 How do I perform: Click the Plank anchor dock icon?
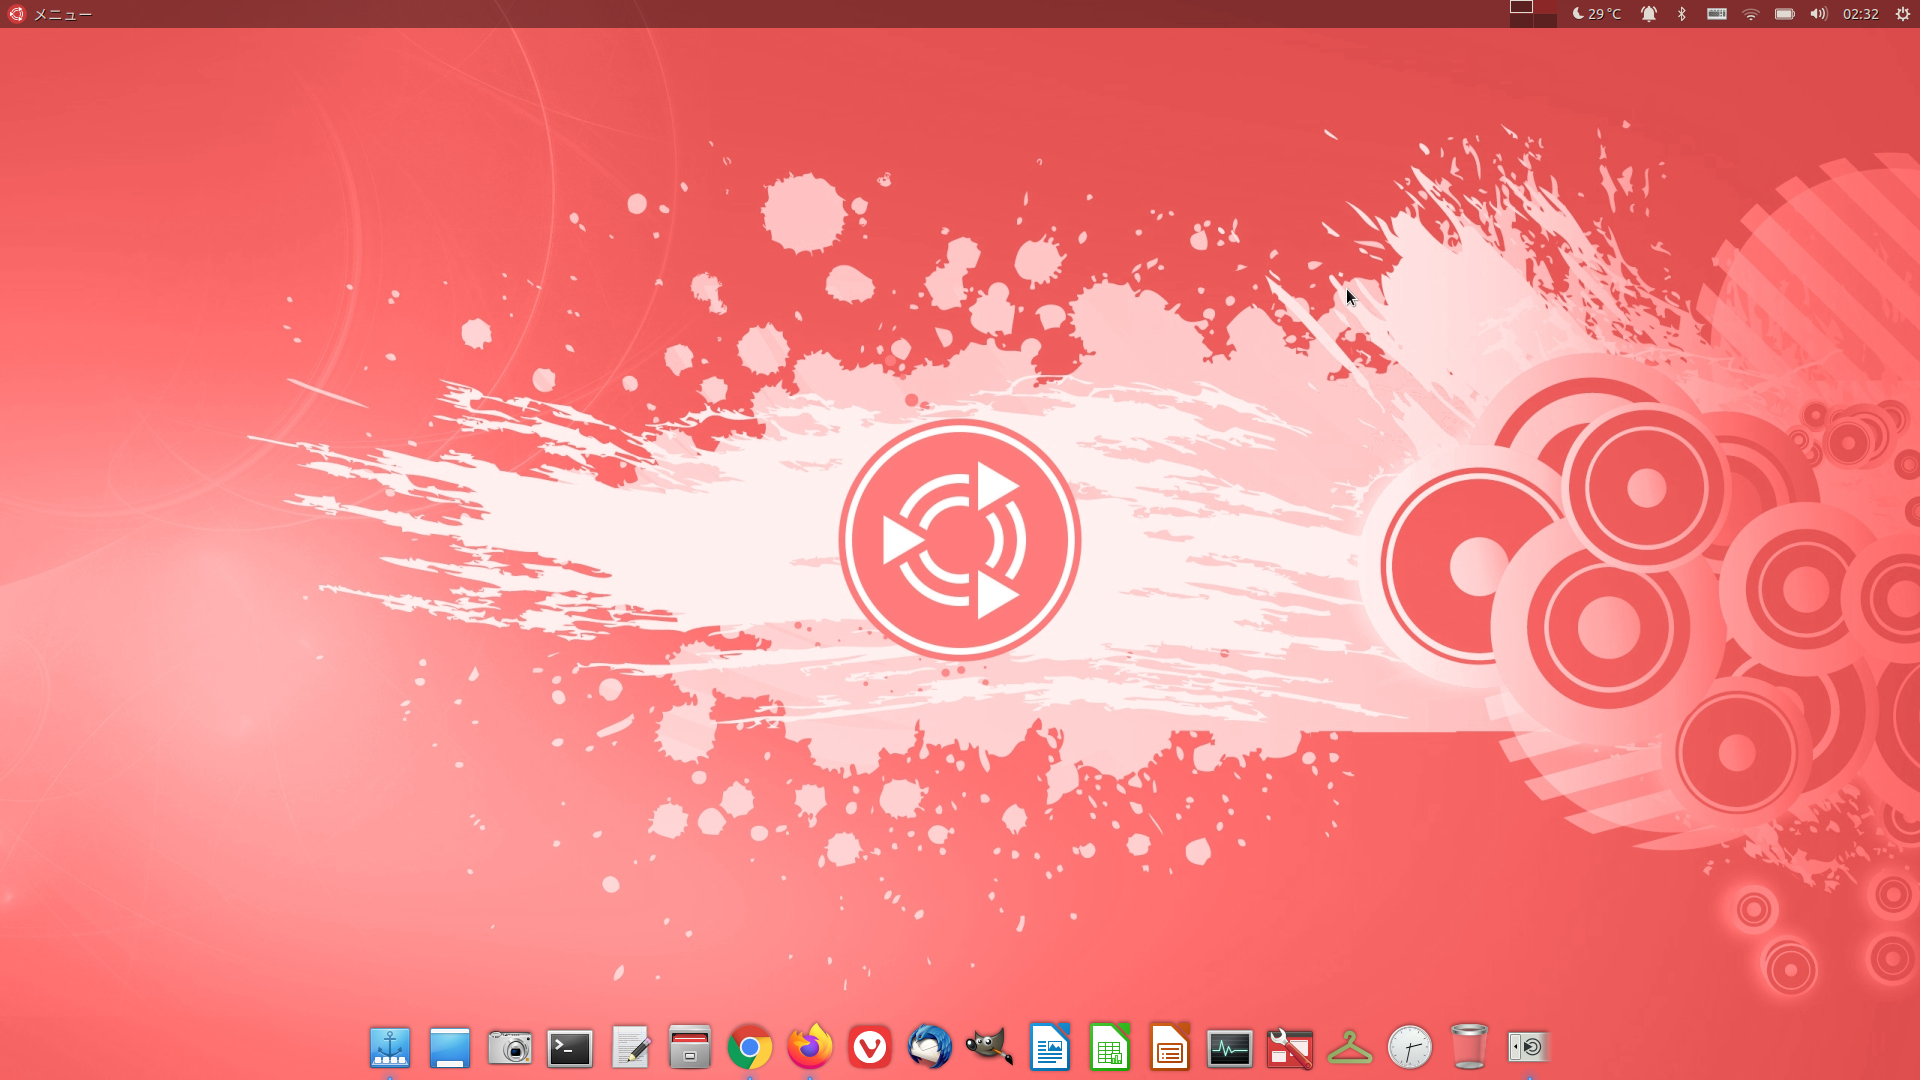390,1048
